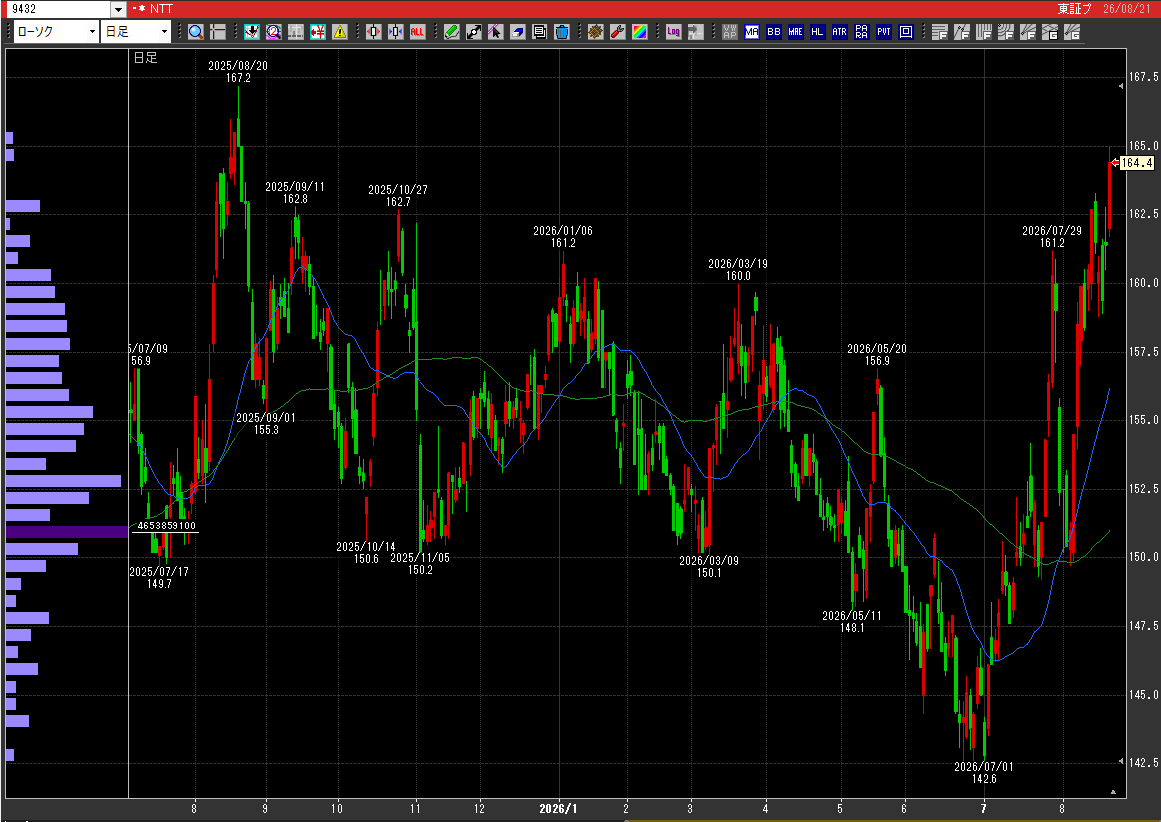Viewport: 1161px width, 822px height.
Task: Click the blue trash bin icon
Action: click(x=562, y=32)
